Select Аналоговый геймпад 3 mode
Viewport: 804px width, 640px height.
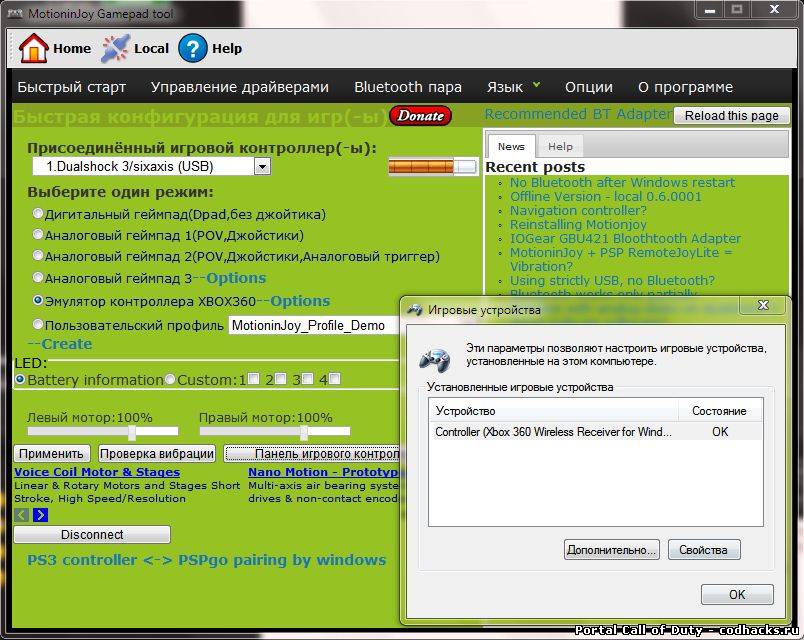(37, 277)
